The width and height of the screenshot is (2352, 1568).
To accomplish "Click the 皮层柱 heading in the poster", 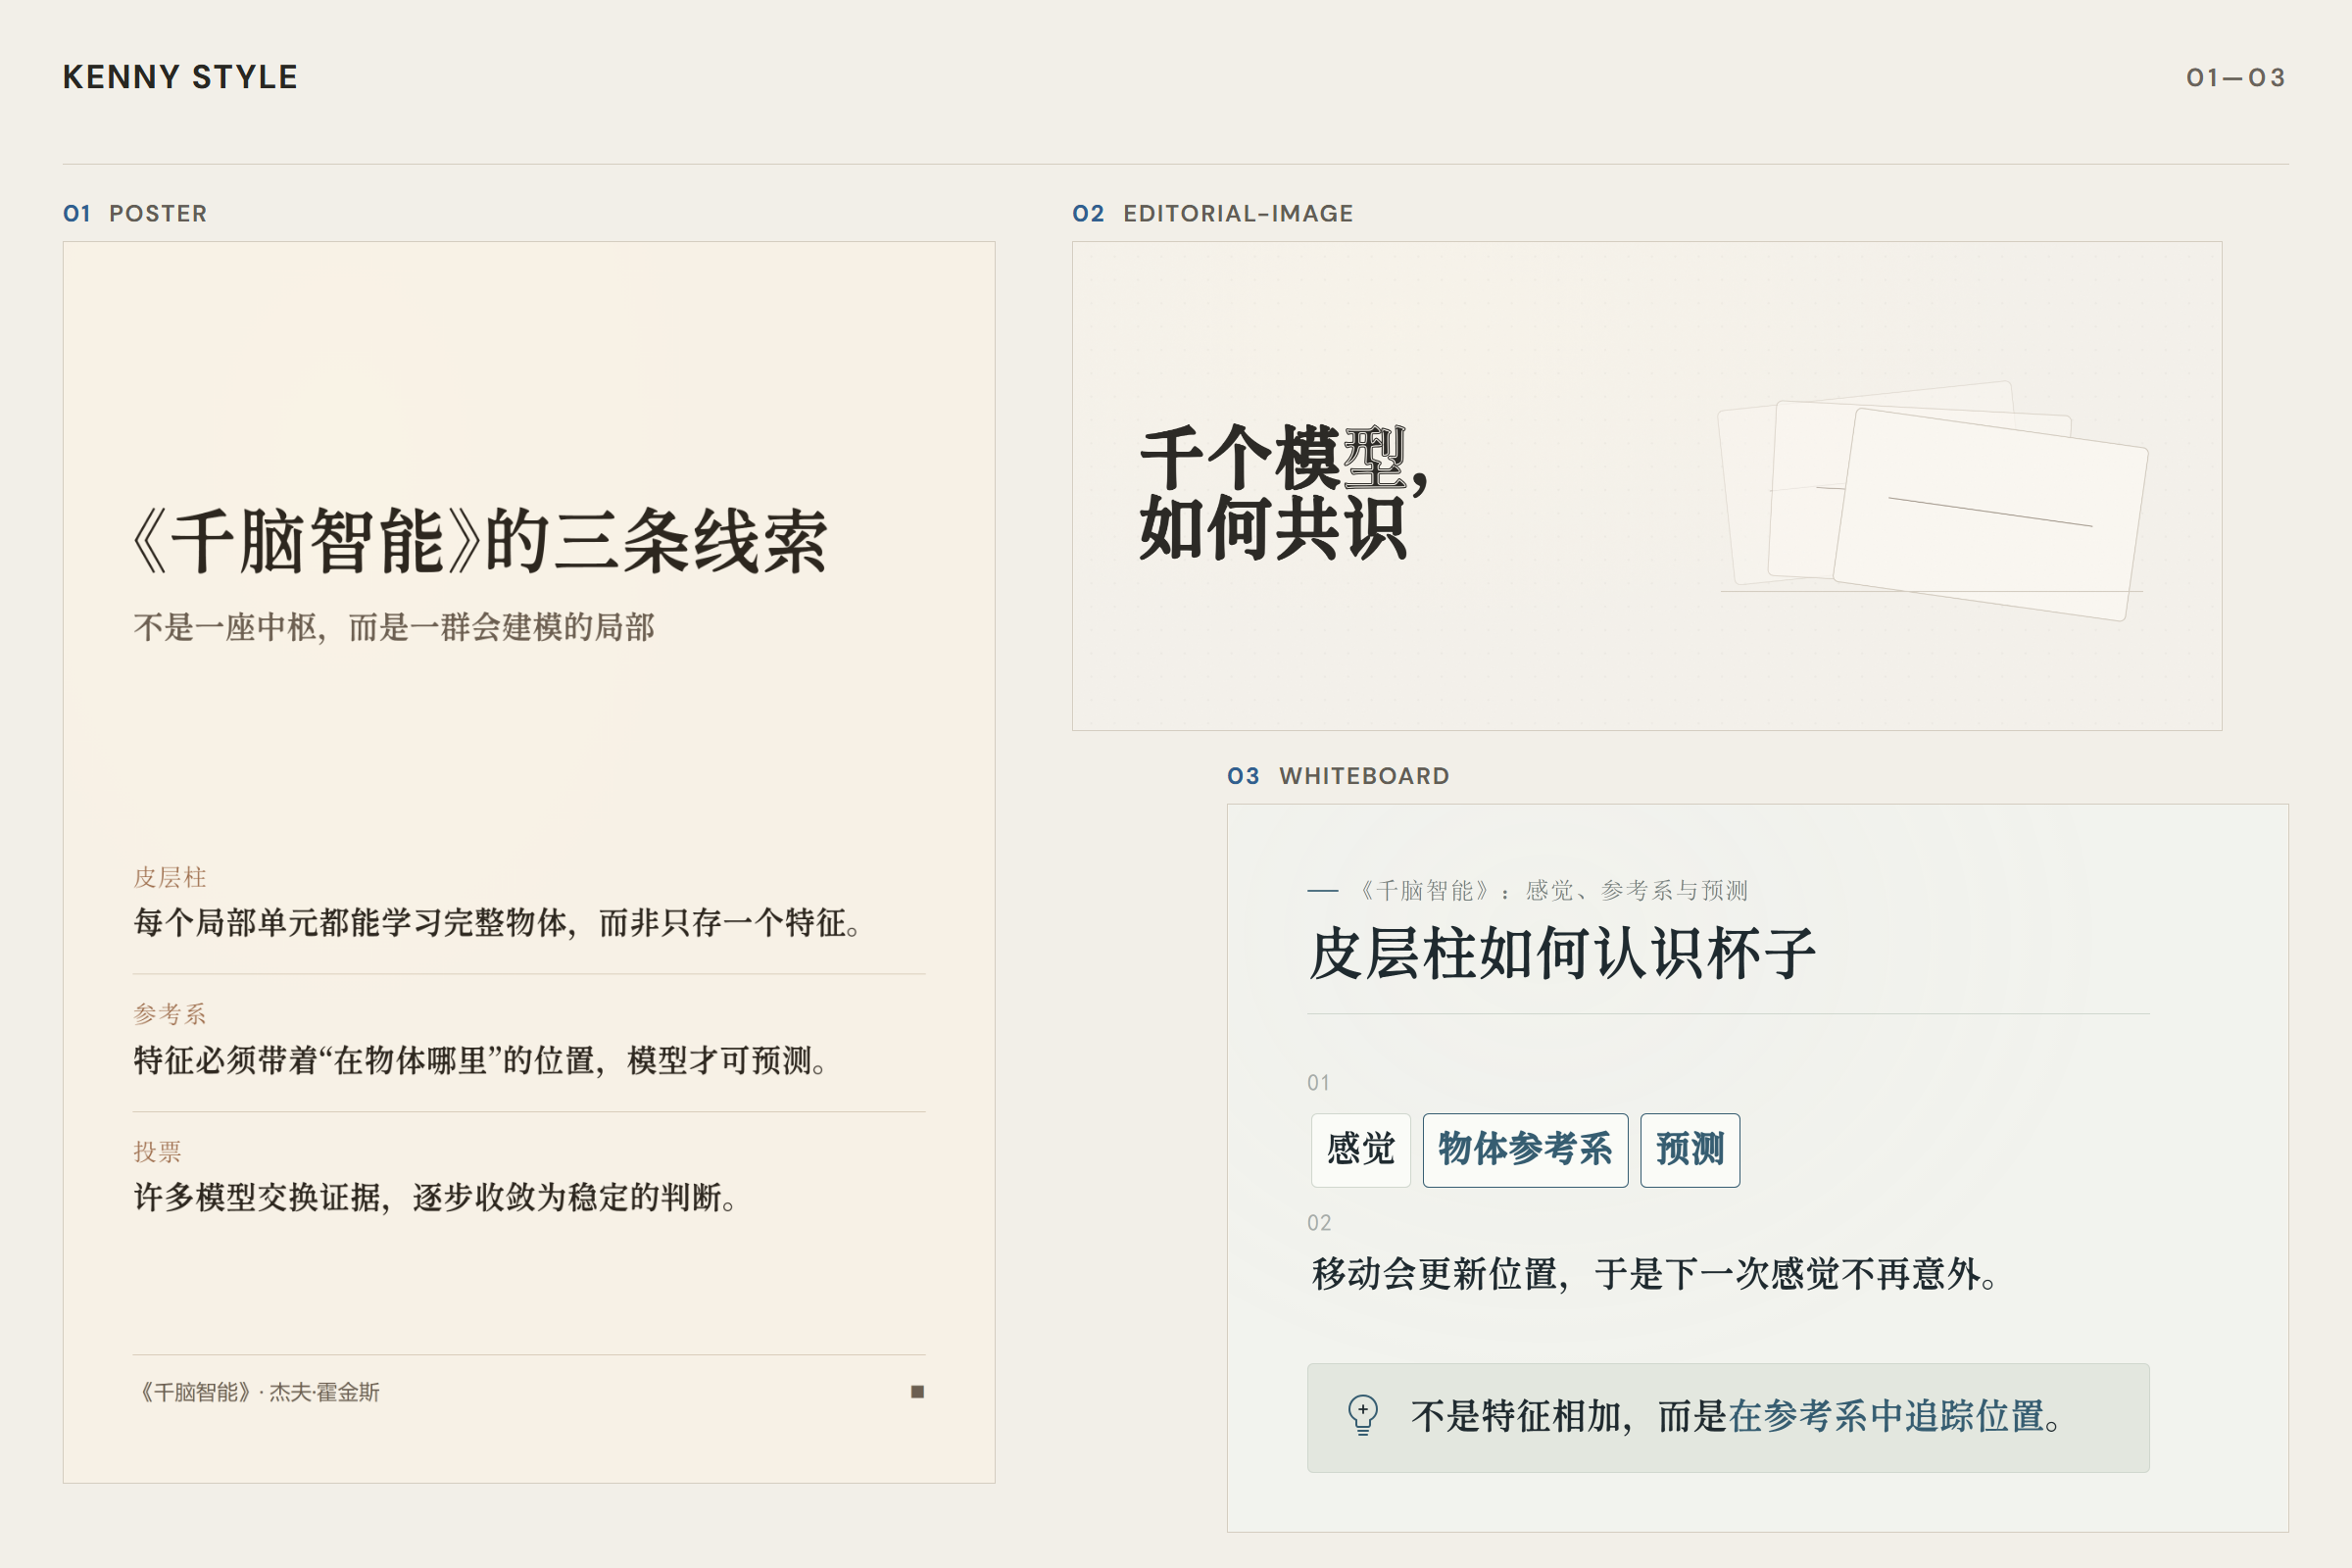I will click(170, 878).
